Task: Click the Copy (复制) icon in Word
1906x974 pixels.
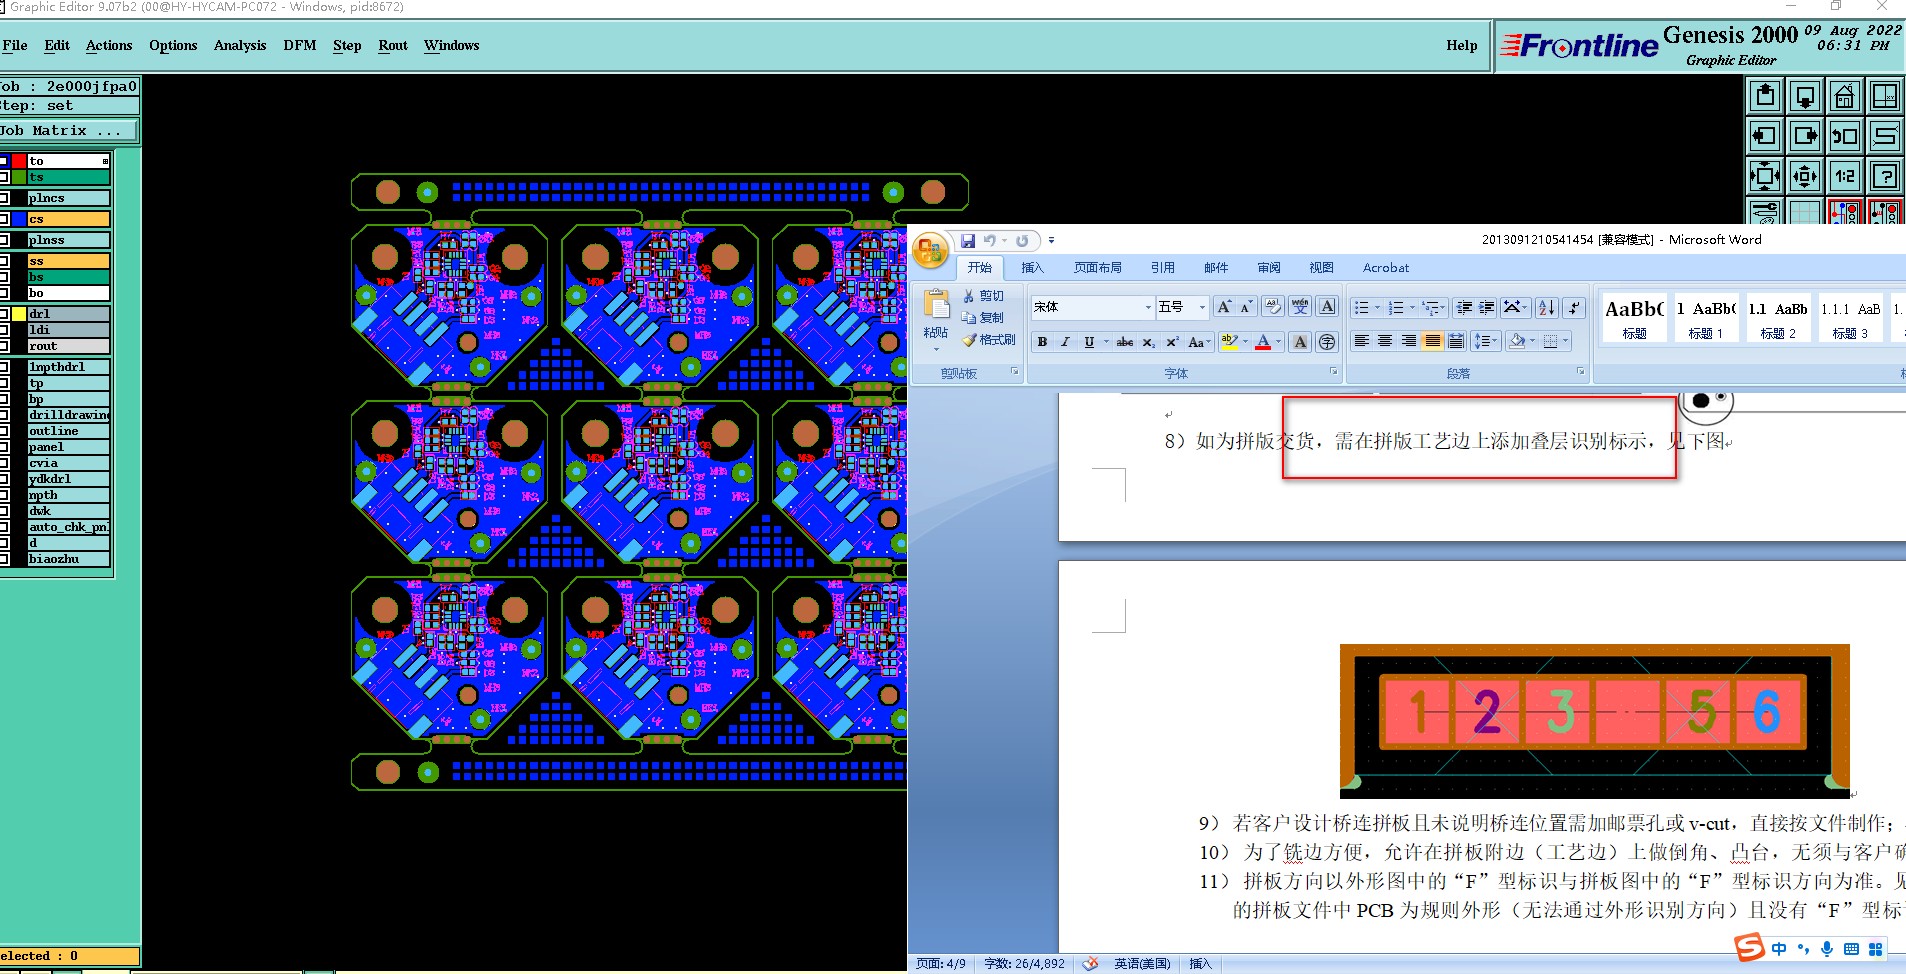Action: 969,318
